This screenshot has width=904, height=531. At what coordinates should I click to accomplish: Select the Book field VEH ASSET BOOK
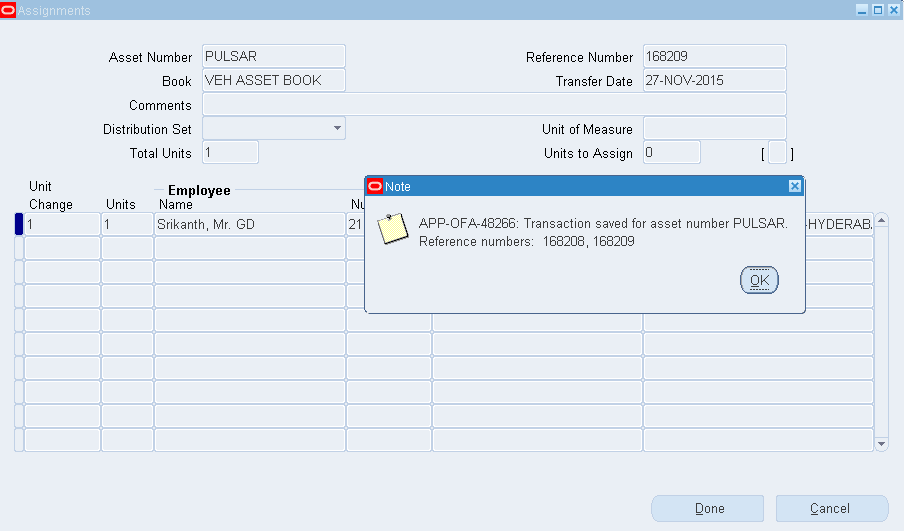click(x=273, y=81)
